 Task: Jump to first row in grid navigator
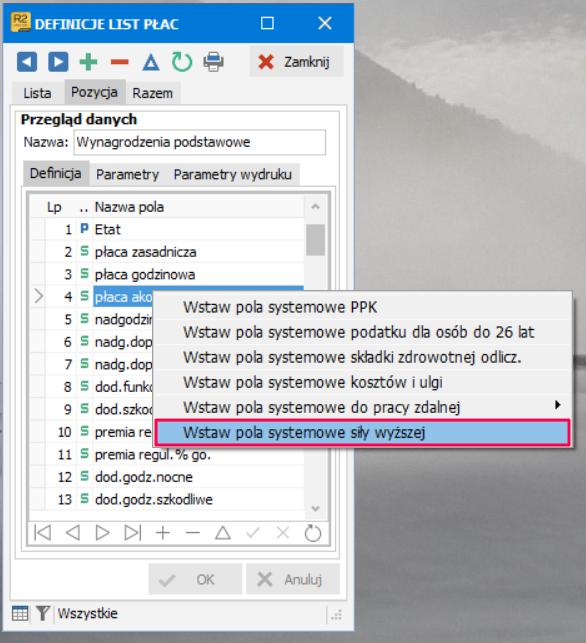[x=43, y=533]
